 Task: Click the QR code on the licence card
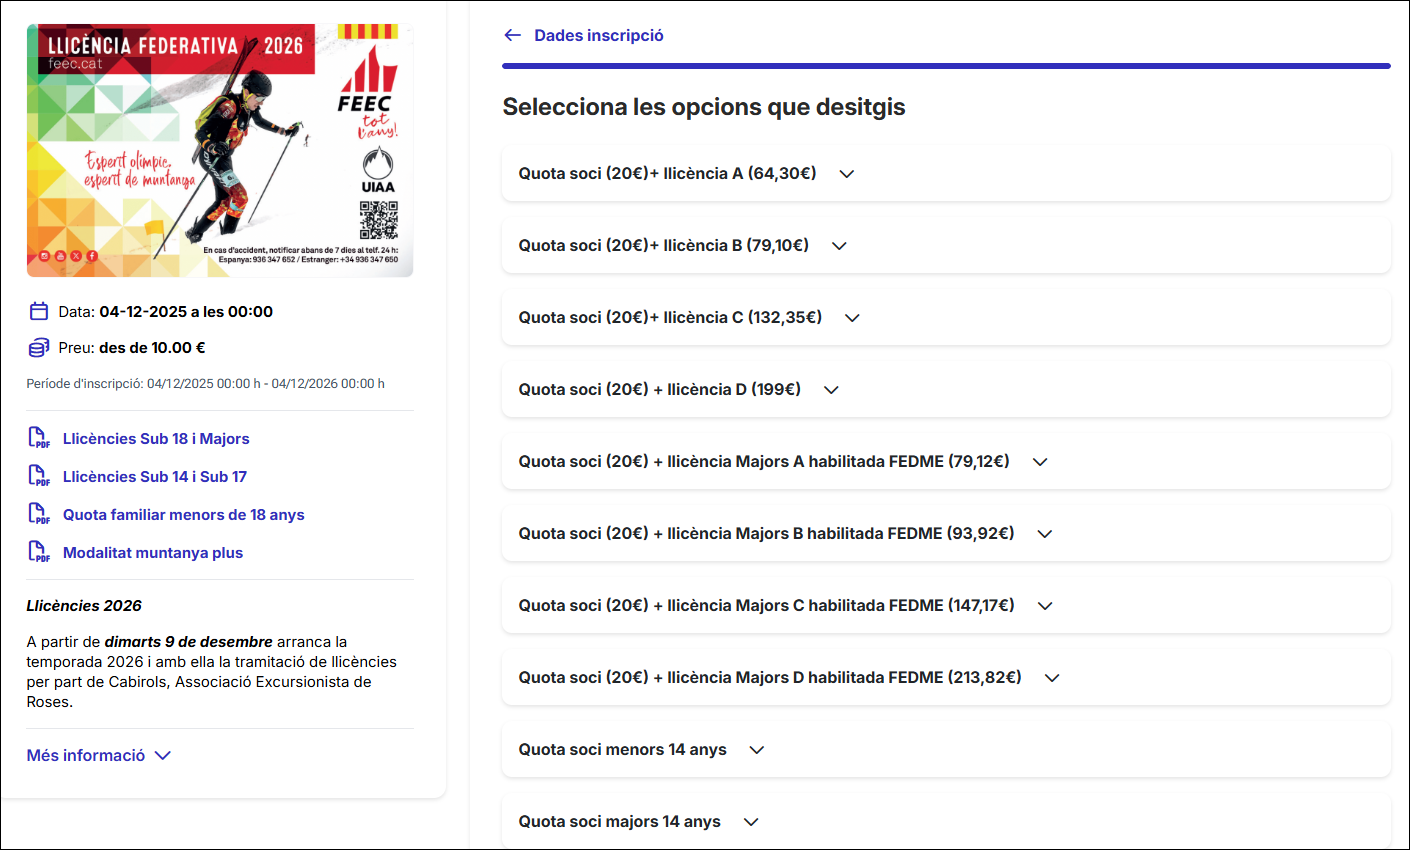tap(378, 220)
